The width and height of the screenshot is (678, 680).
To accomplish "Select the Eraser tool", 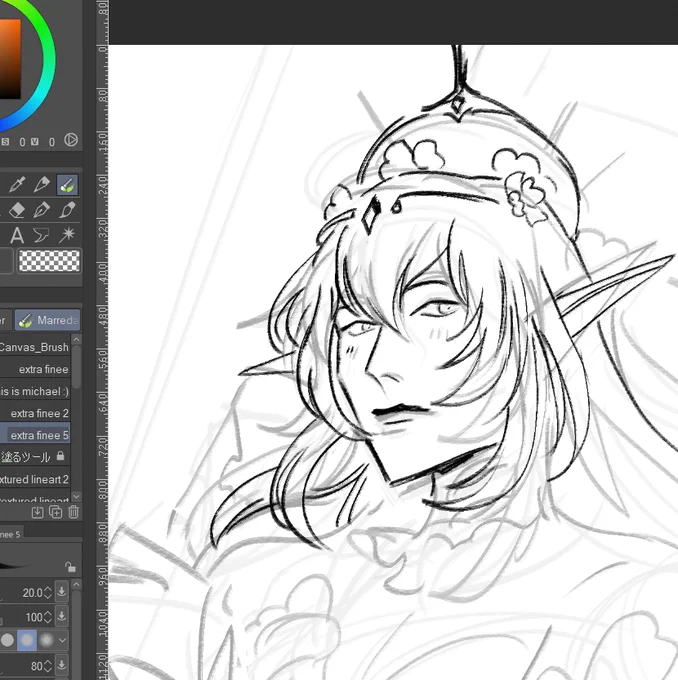I will tap(17, 210).
